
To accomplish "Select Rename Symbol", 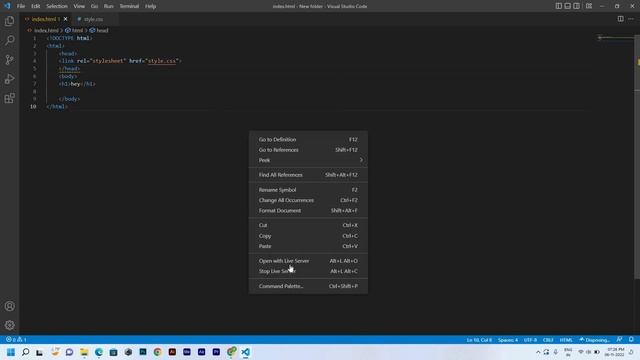I will pyautogui.click(x=308, y=190).
